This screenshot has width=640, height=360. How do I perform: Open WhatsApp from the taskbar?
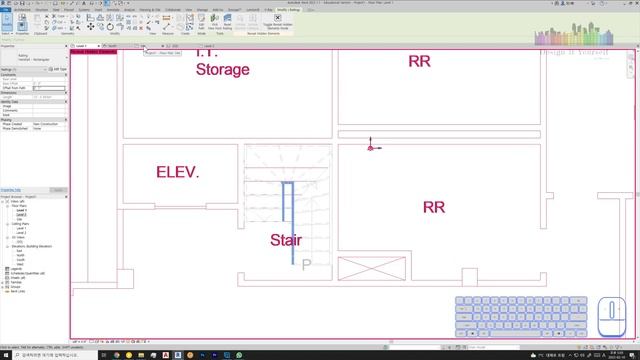click(239, 356)
